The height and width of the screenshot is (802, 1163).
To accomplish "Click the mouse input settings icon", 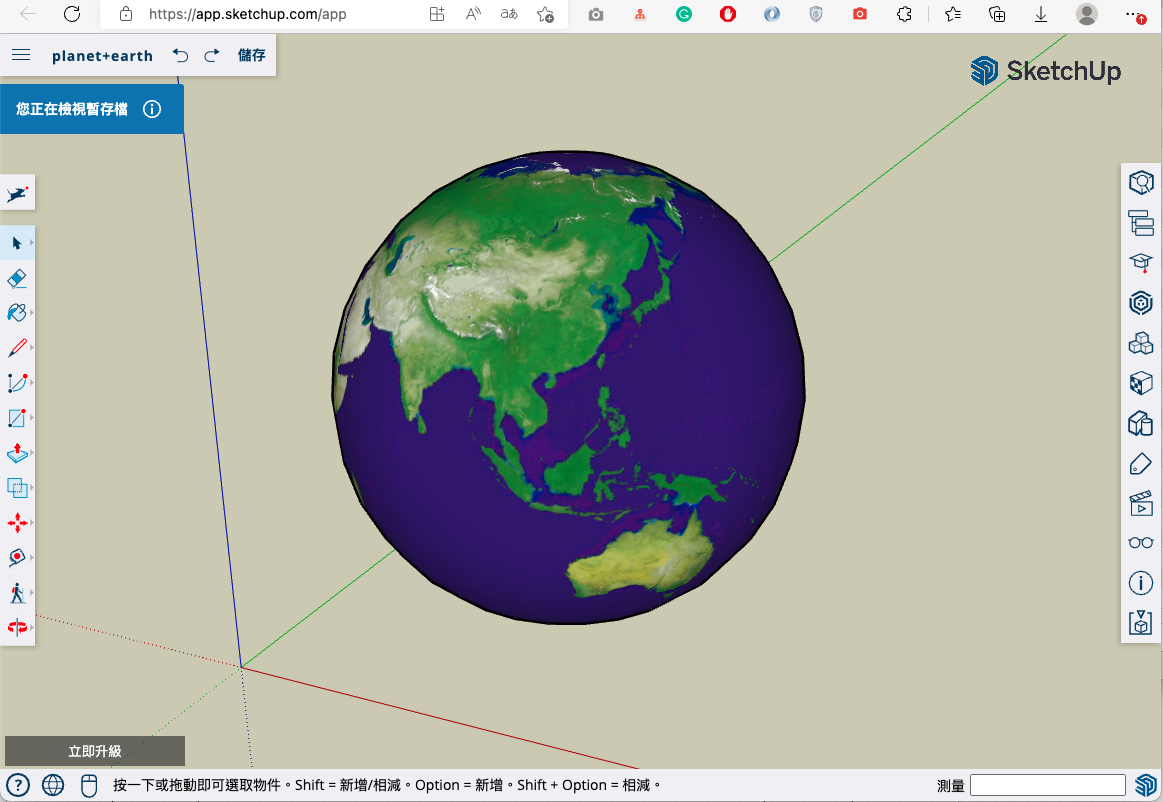I will click(x=88, y=785).
